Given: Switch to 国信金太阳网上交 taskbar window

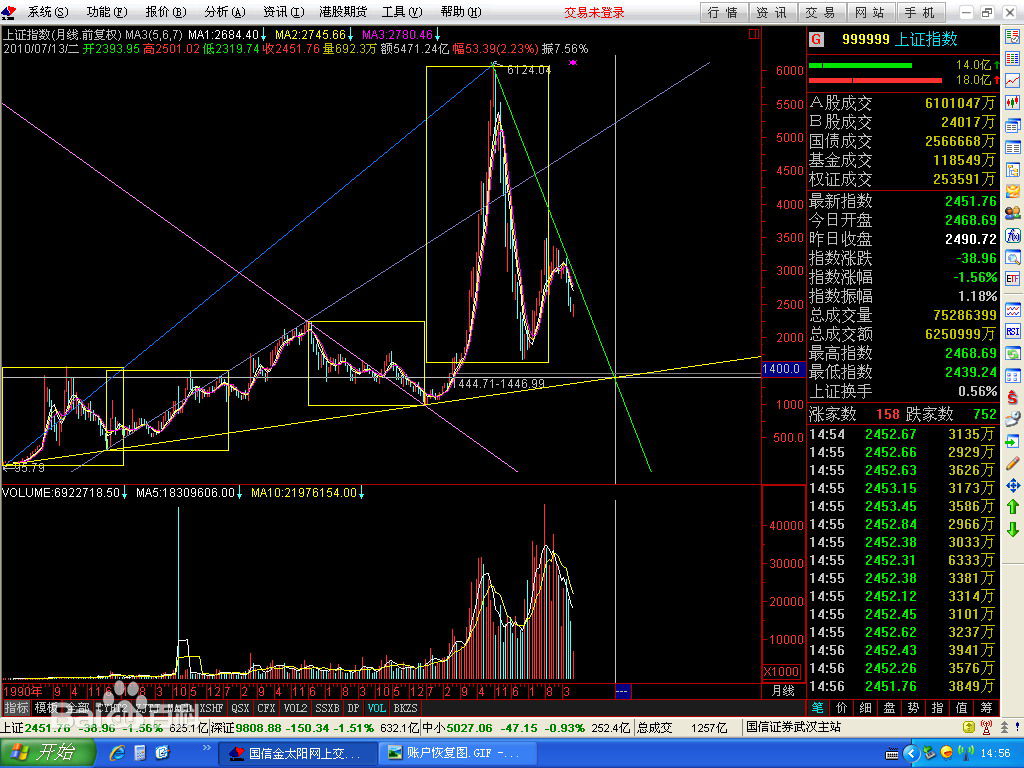Looking at the screenshot, I should 297,753.
